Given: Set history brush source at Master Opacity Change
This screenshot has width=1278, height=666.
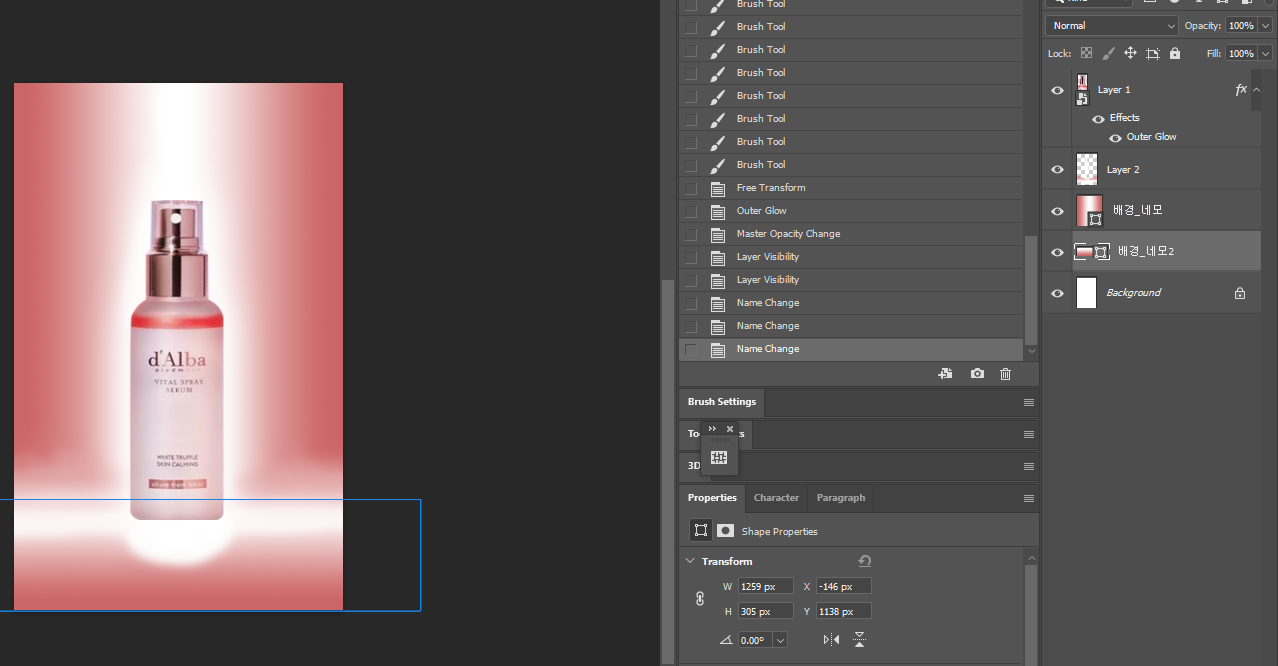Looking at the screenshot, I should tap(691, 234).
